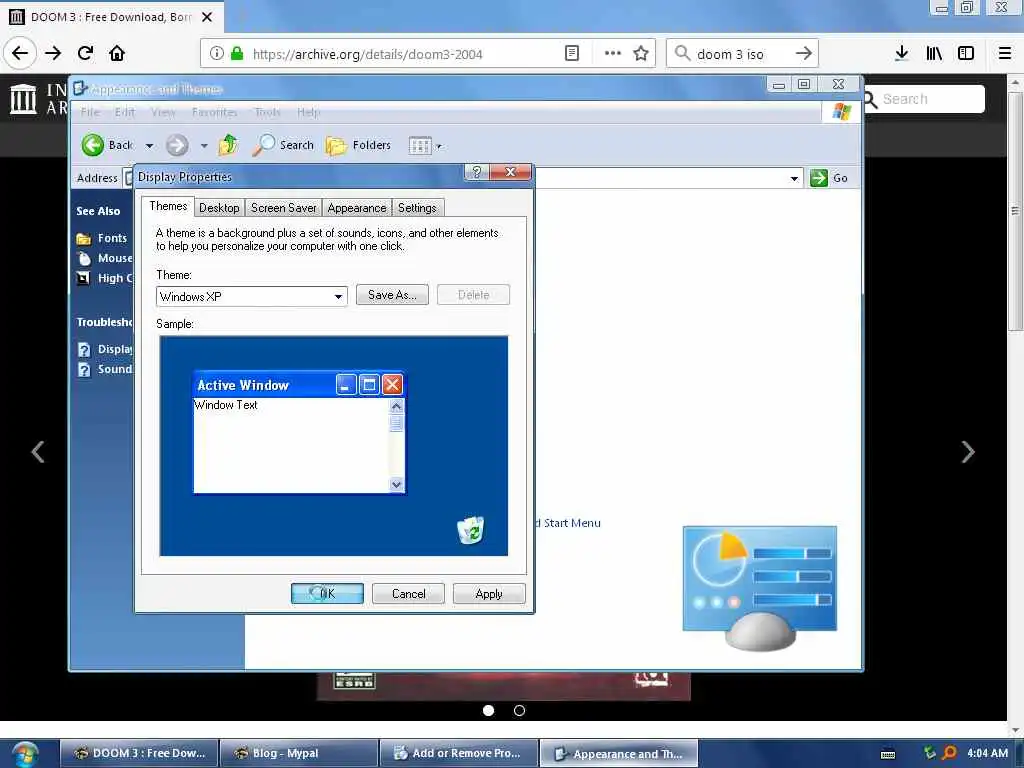
Task: Expand the Views dropdown arrow
Action: (439, 146)
